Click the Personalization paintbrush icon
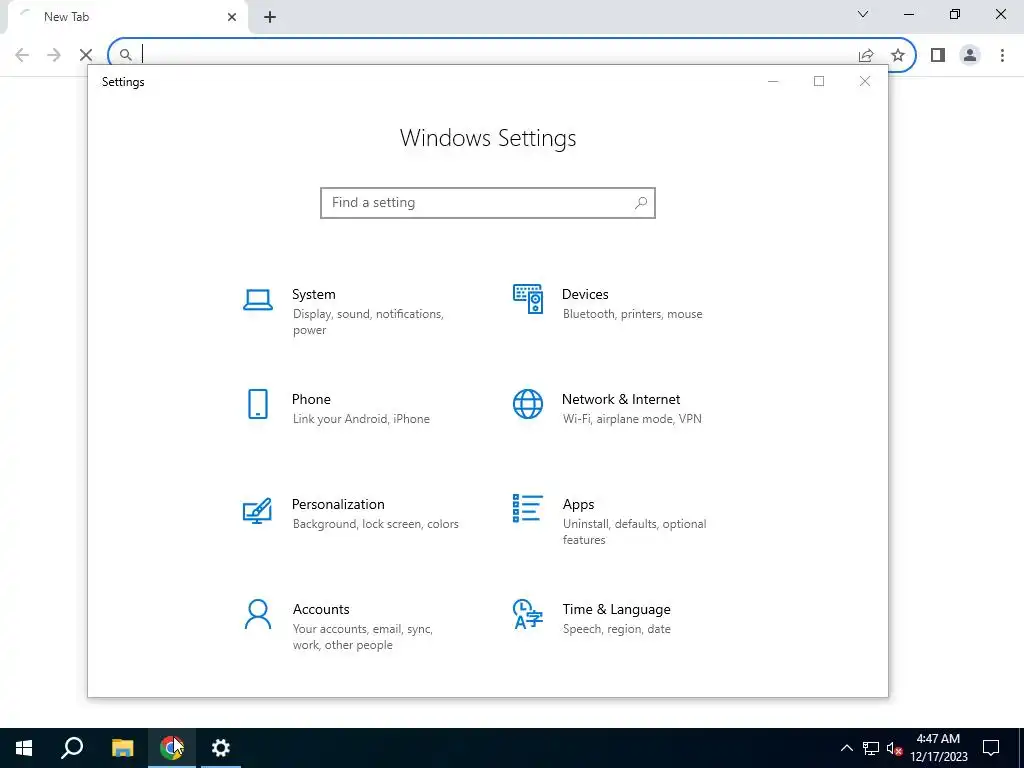 (257, 511)
